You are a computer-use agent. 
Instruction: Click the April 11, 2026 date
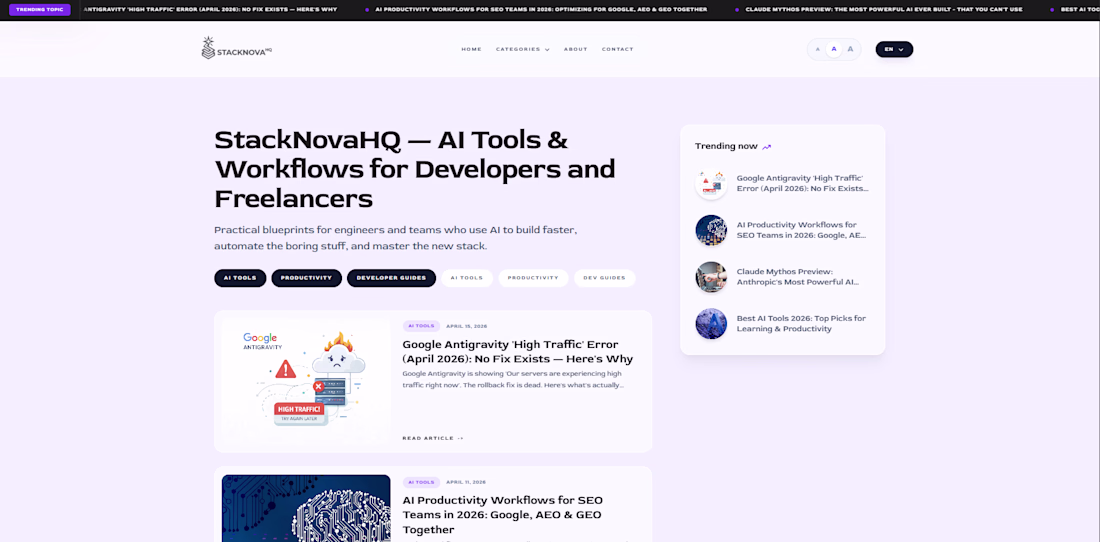(466, 482)
